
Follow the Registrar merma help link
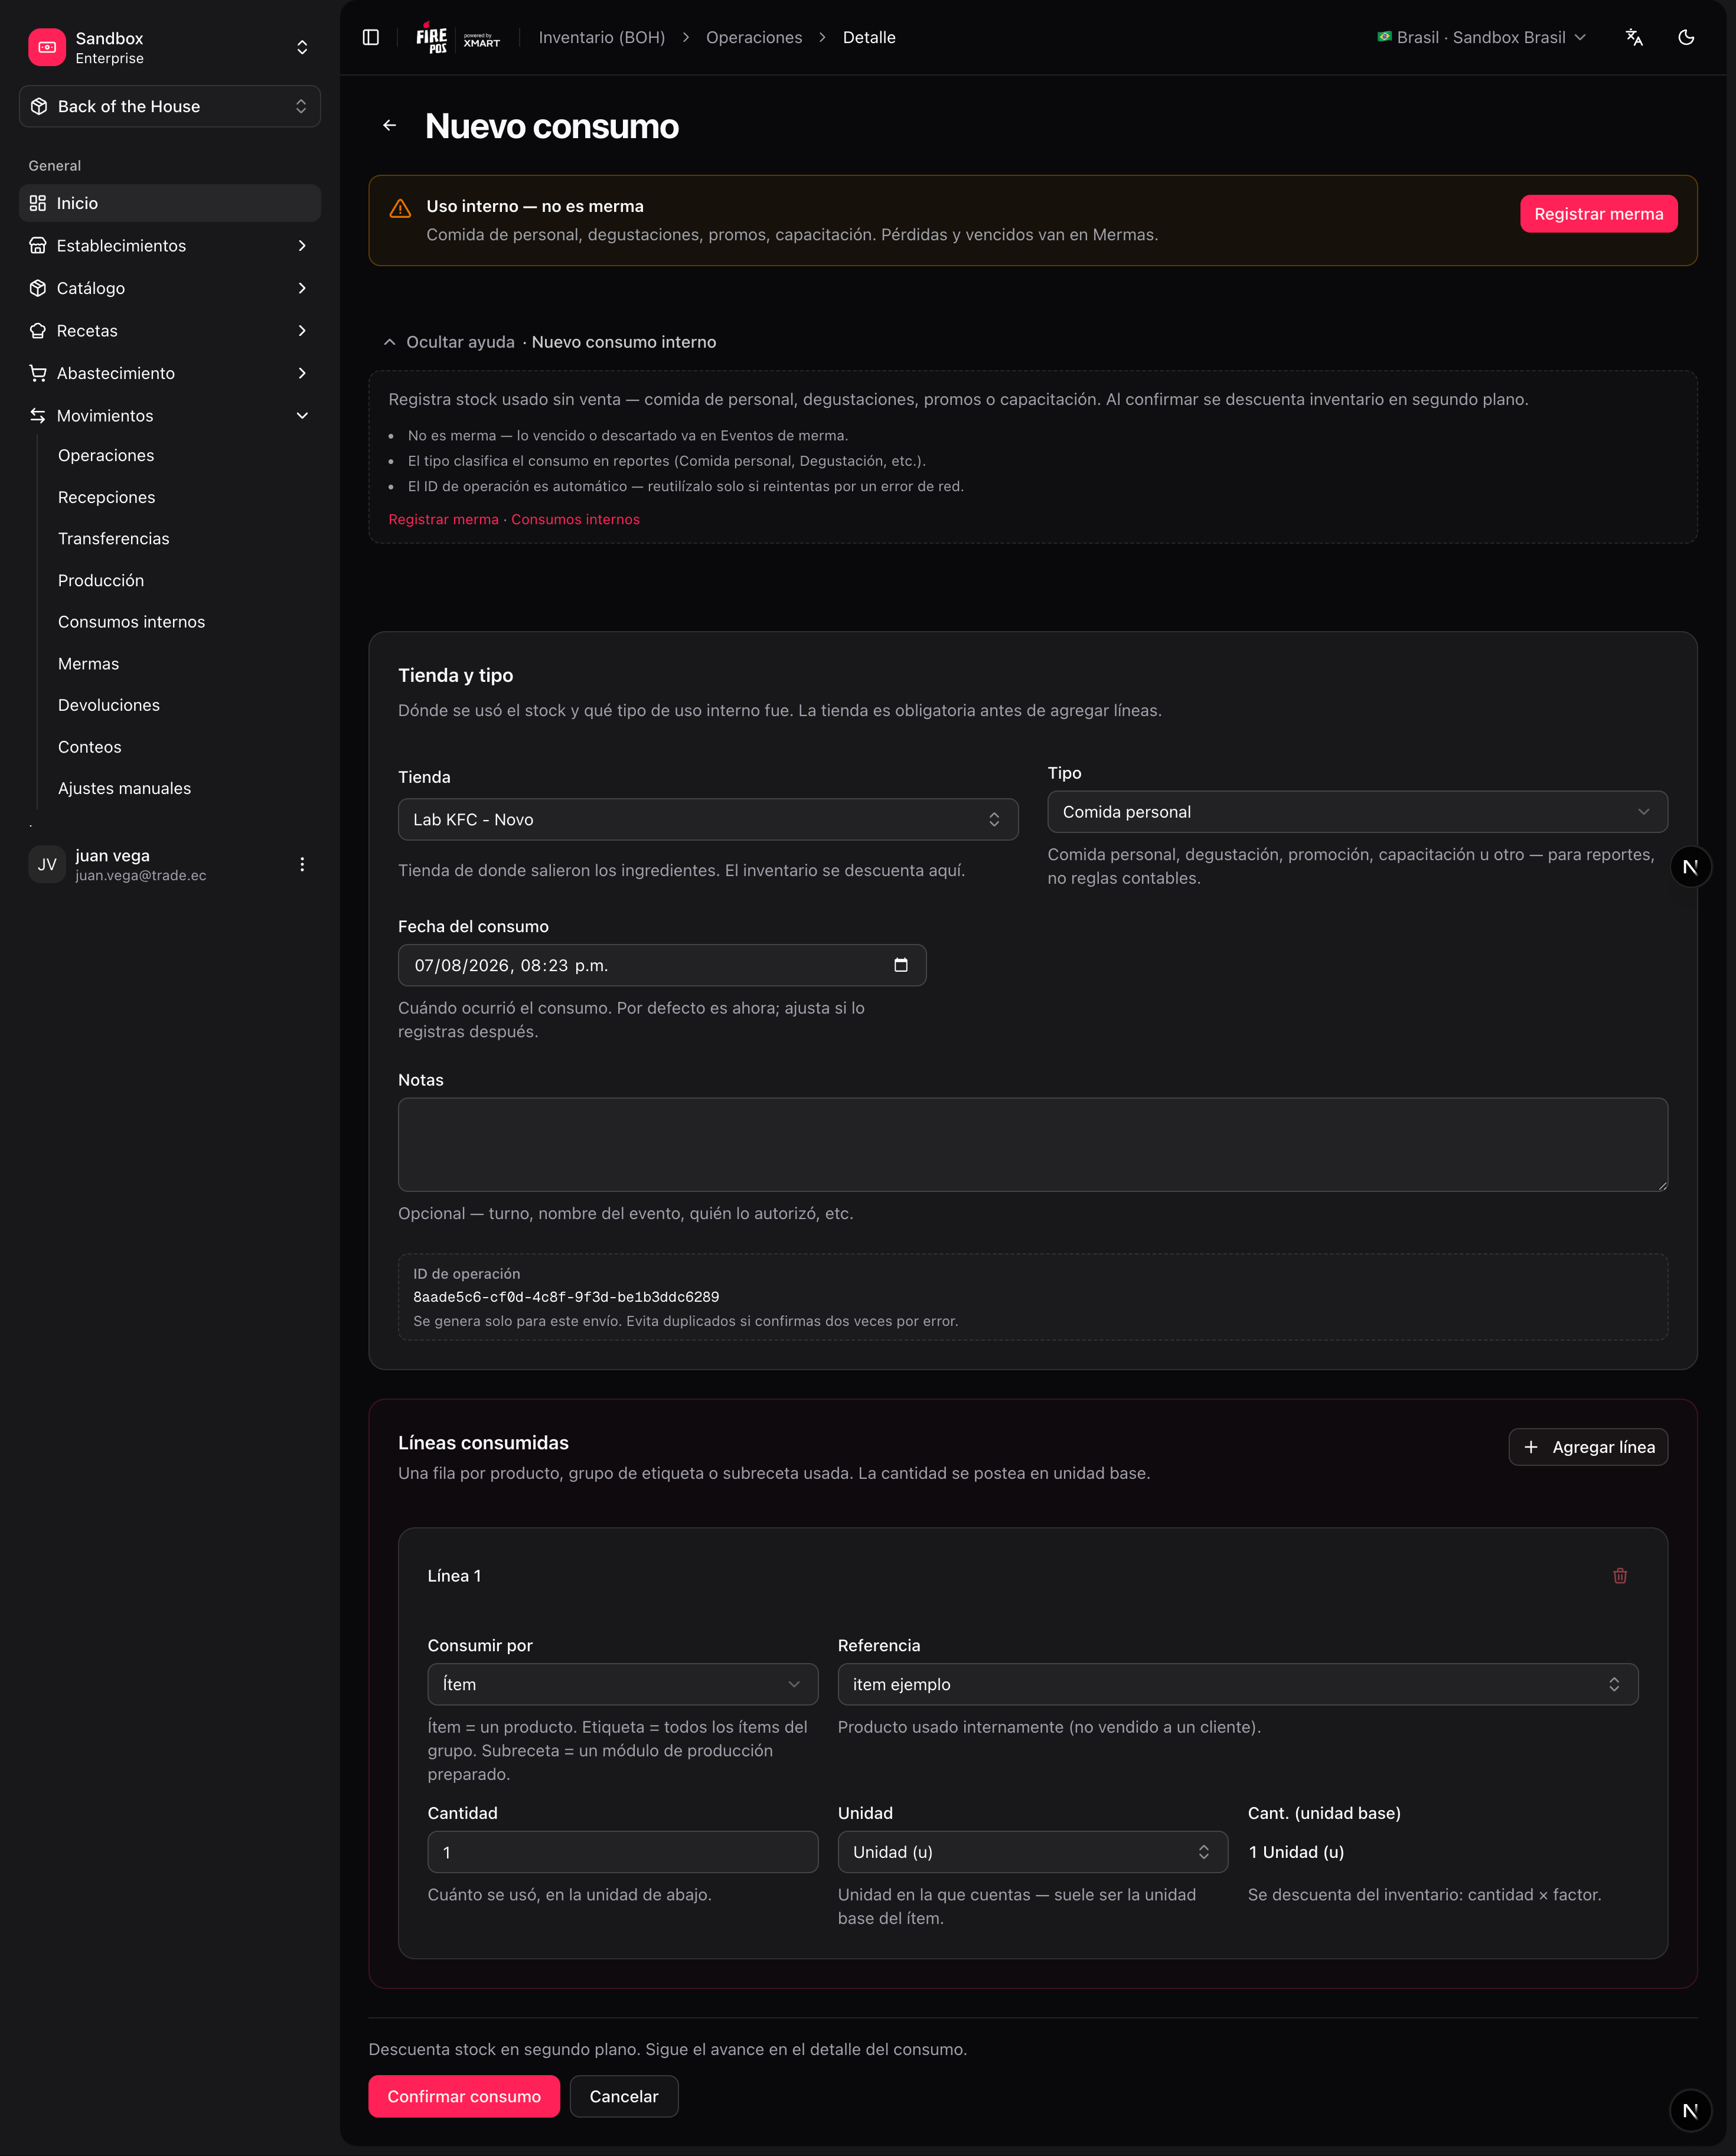point(443,519)
